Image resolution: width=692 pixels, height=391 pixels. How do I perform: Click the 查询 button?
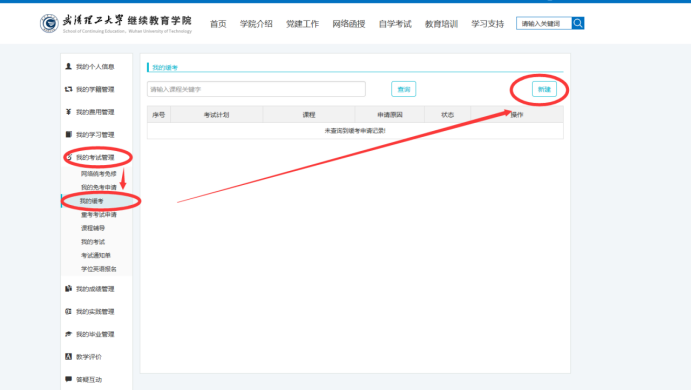coord(403,89)
